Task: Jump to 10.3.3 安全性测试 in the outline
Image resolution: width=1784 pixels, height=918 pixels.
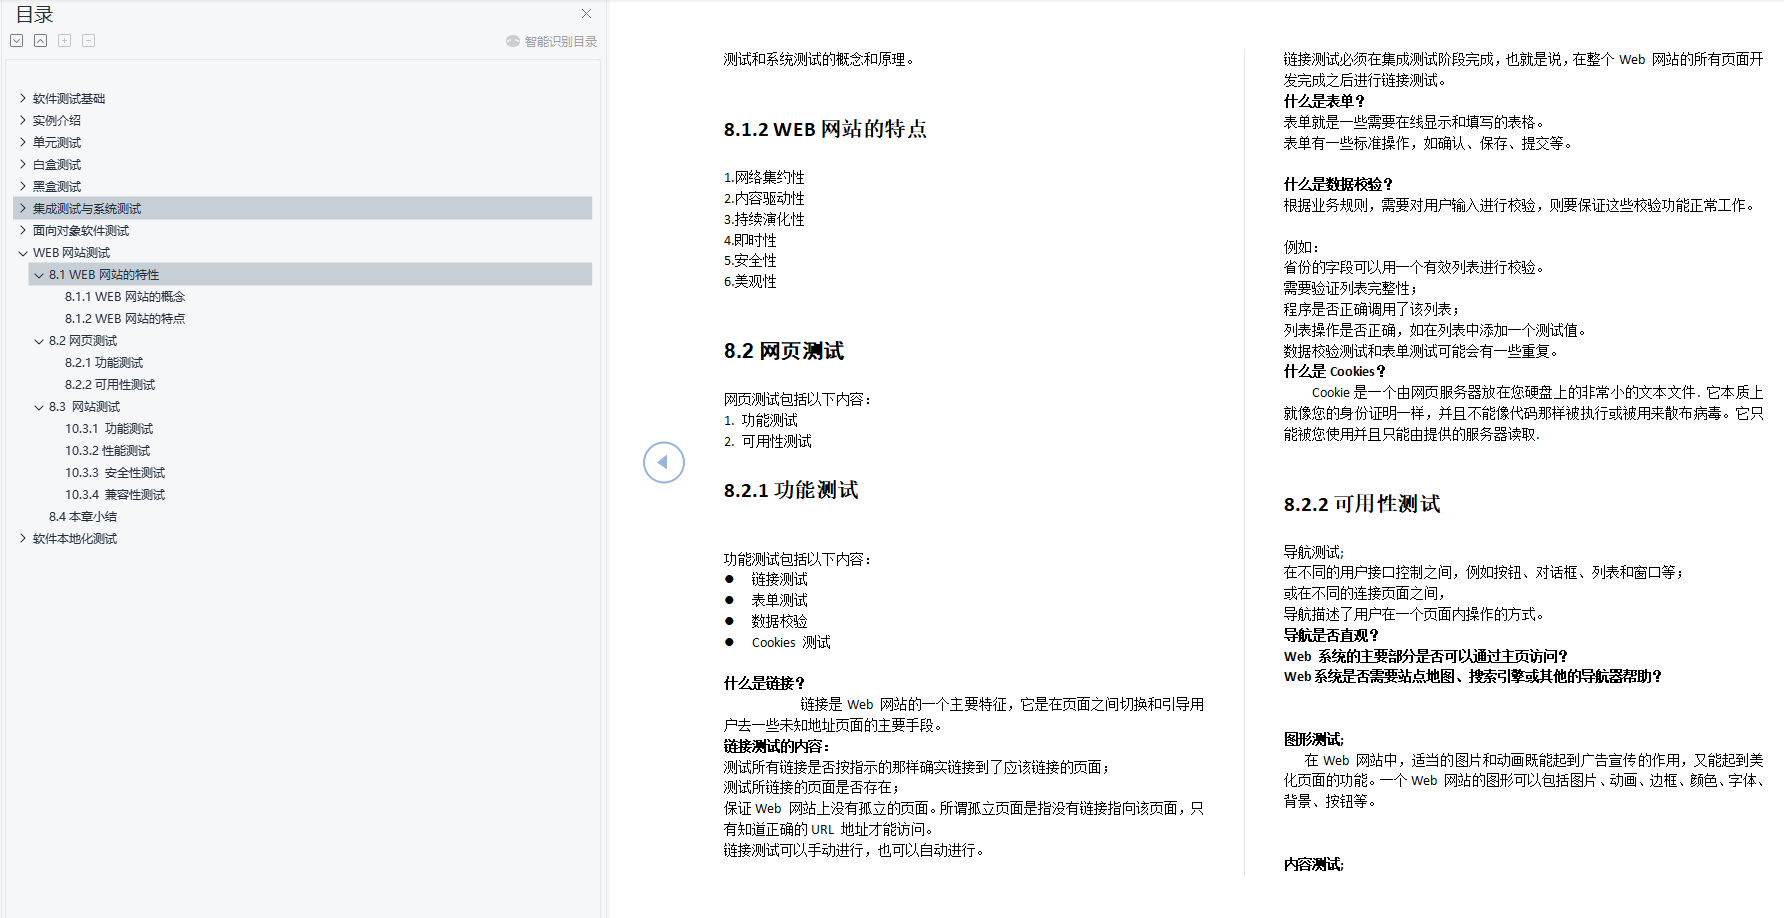Action: [x=116, y=472]
